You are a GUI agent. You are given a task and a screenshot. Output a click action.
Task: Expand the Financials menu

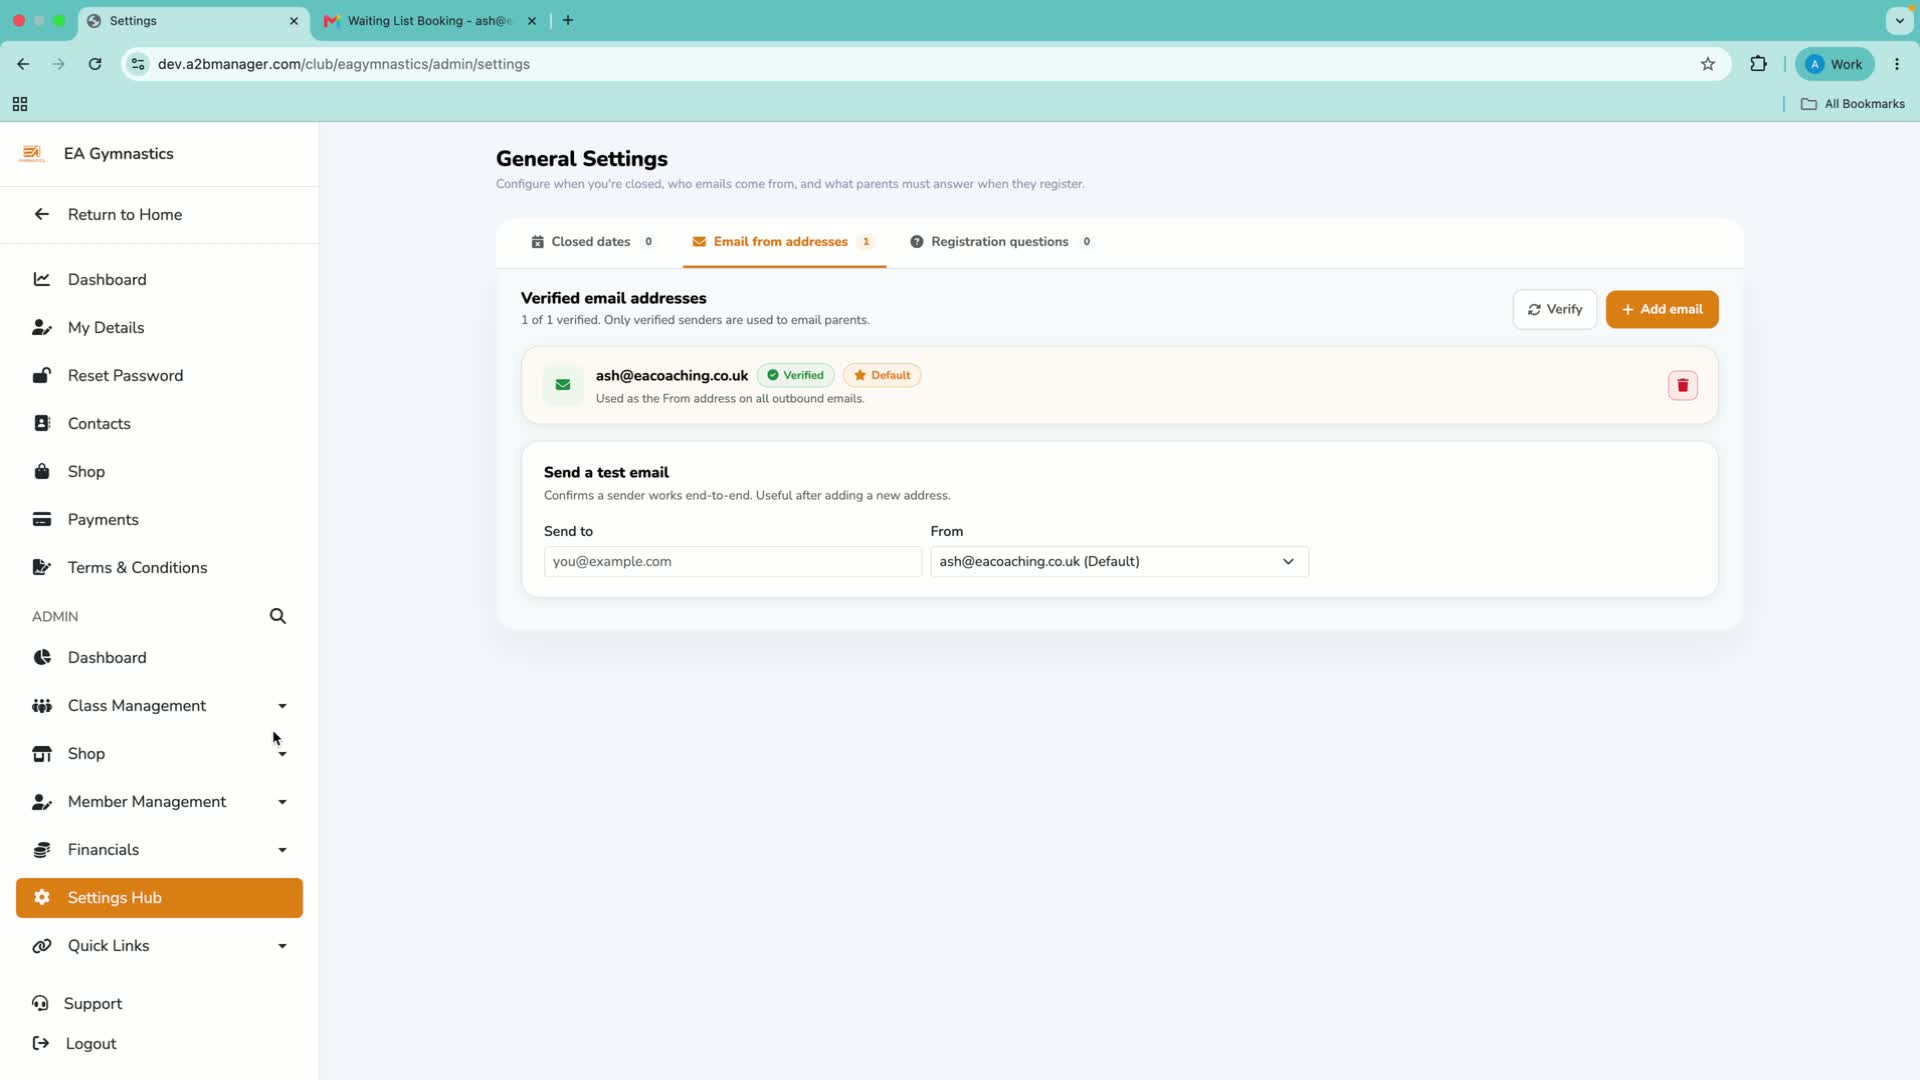click(x=159, y=850)
